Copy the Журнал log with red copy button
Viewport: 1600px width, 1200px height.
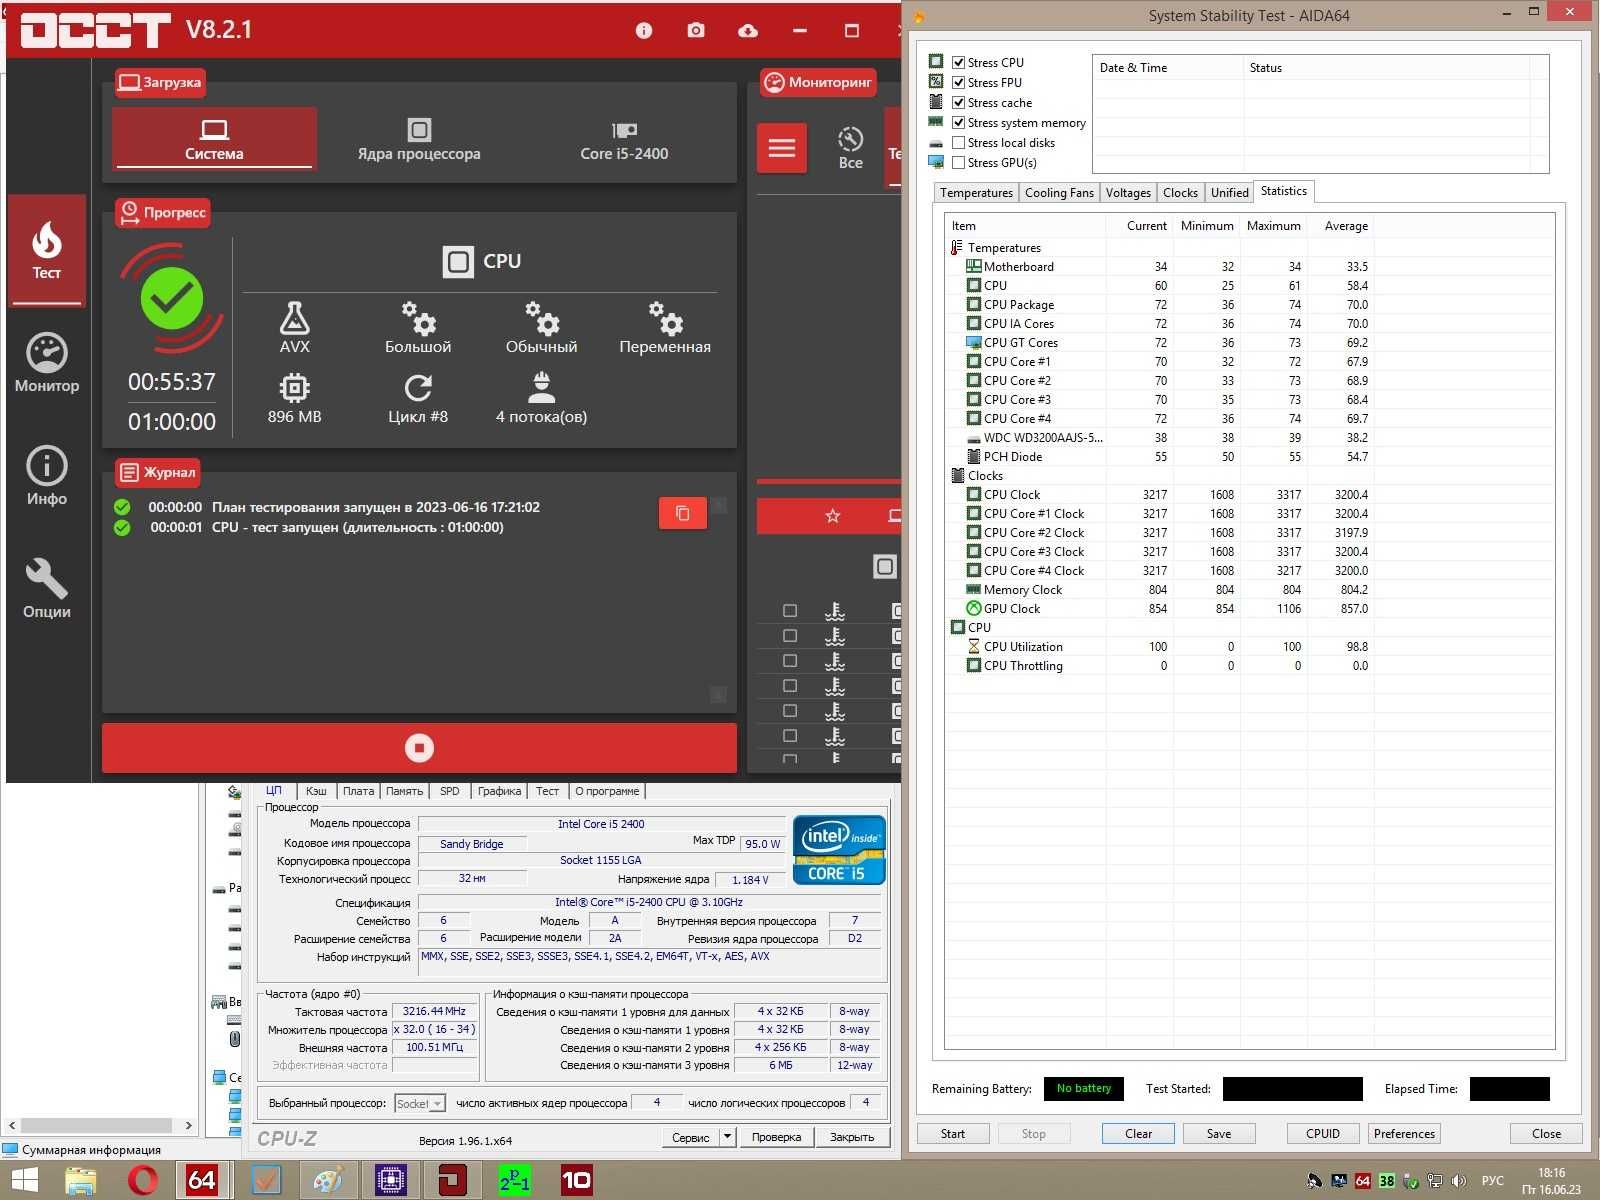click(x=683, y=513)
